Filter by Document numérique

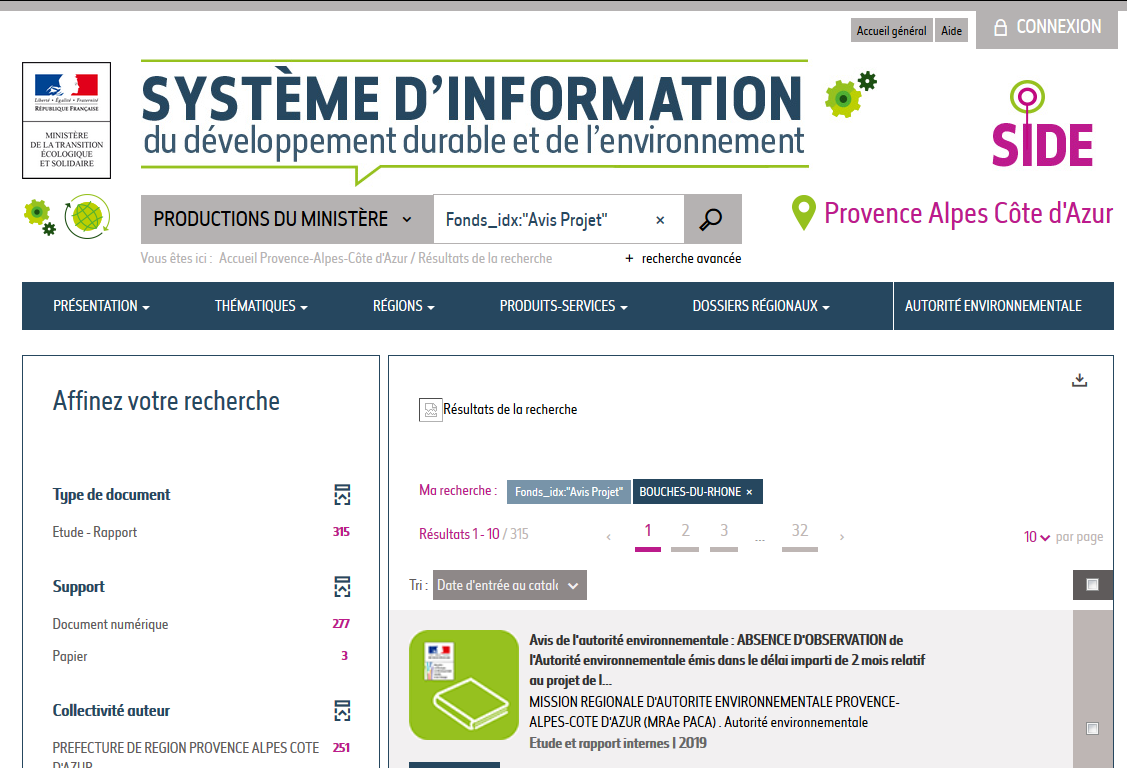point(110,625)
